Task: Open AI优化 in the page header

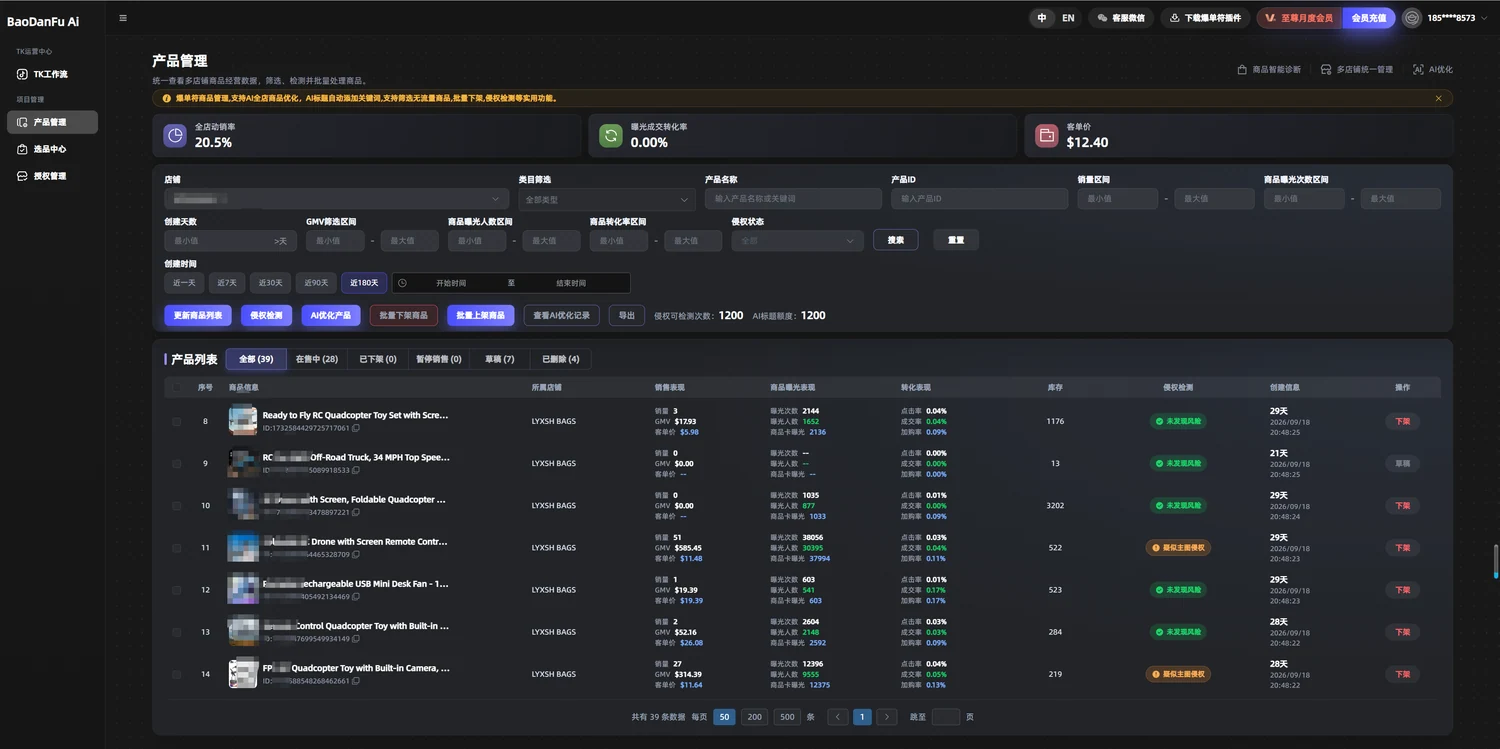Action: (x=1433, y=70)
